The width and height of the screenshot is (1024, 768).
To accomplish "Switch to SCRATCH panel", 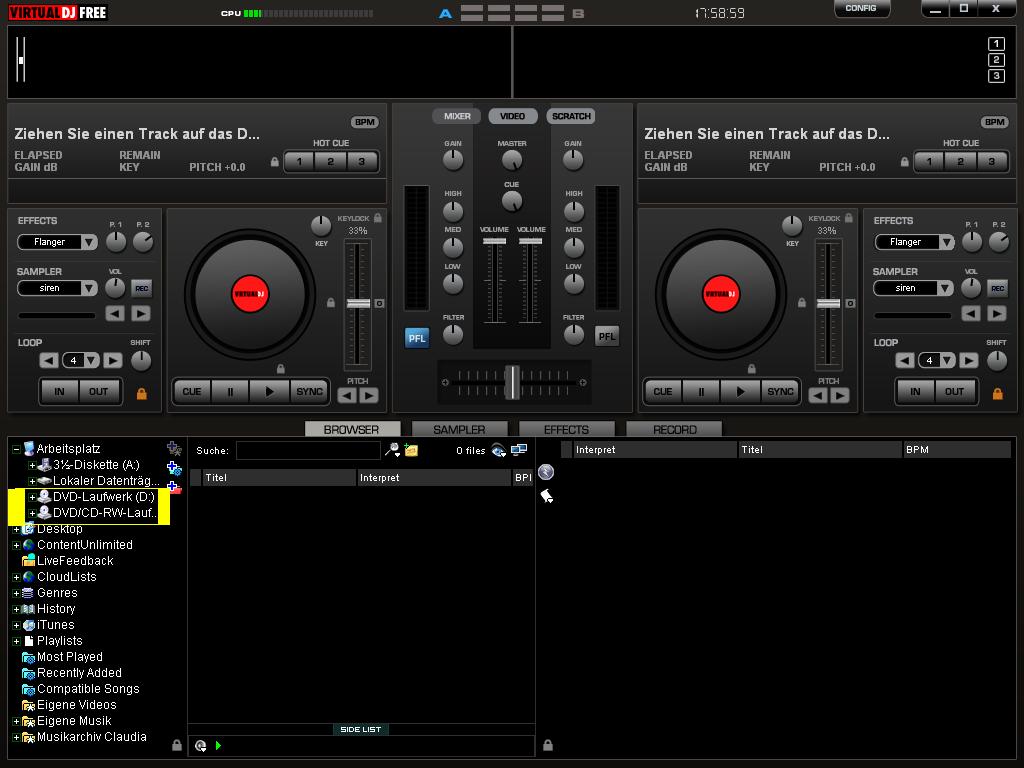I will pyautogui.click(x=571, y=116).
